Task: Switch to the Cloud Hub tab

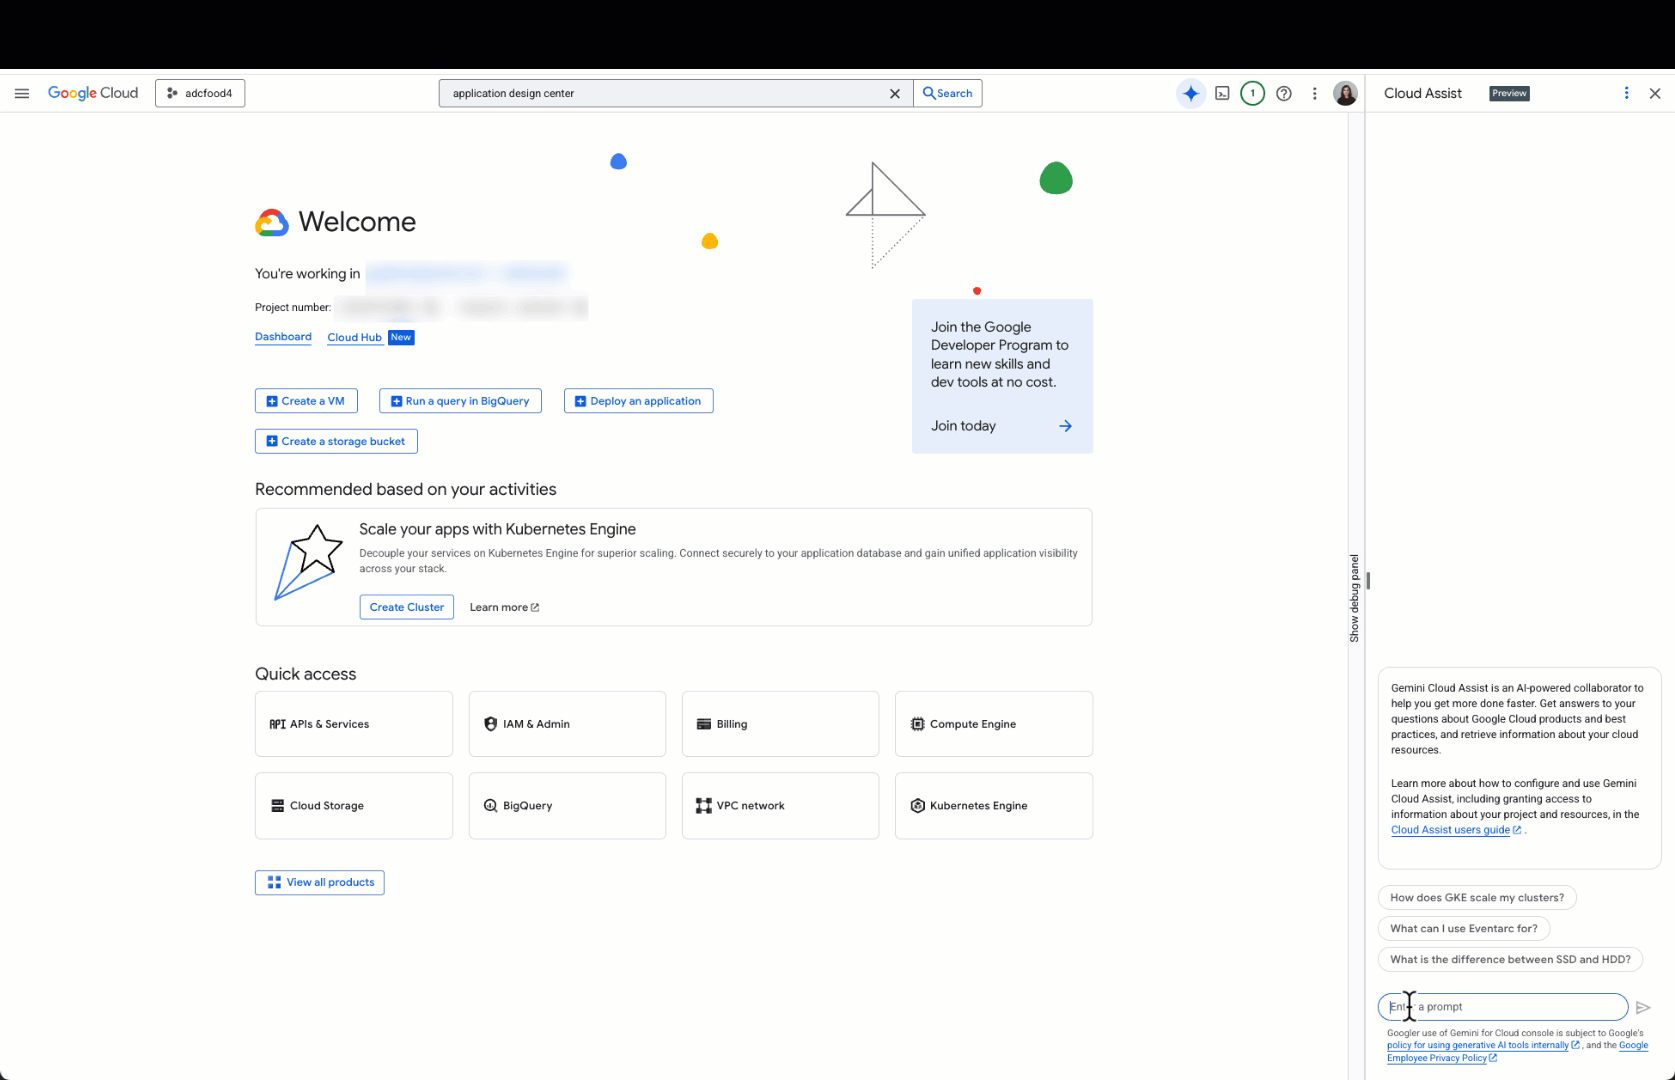Action: click(355, 337)
